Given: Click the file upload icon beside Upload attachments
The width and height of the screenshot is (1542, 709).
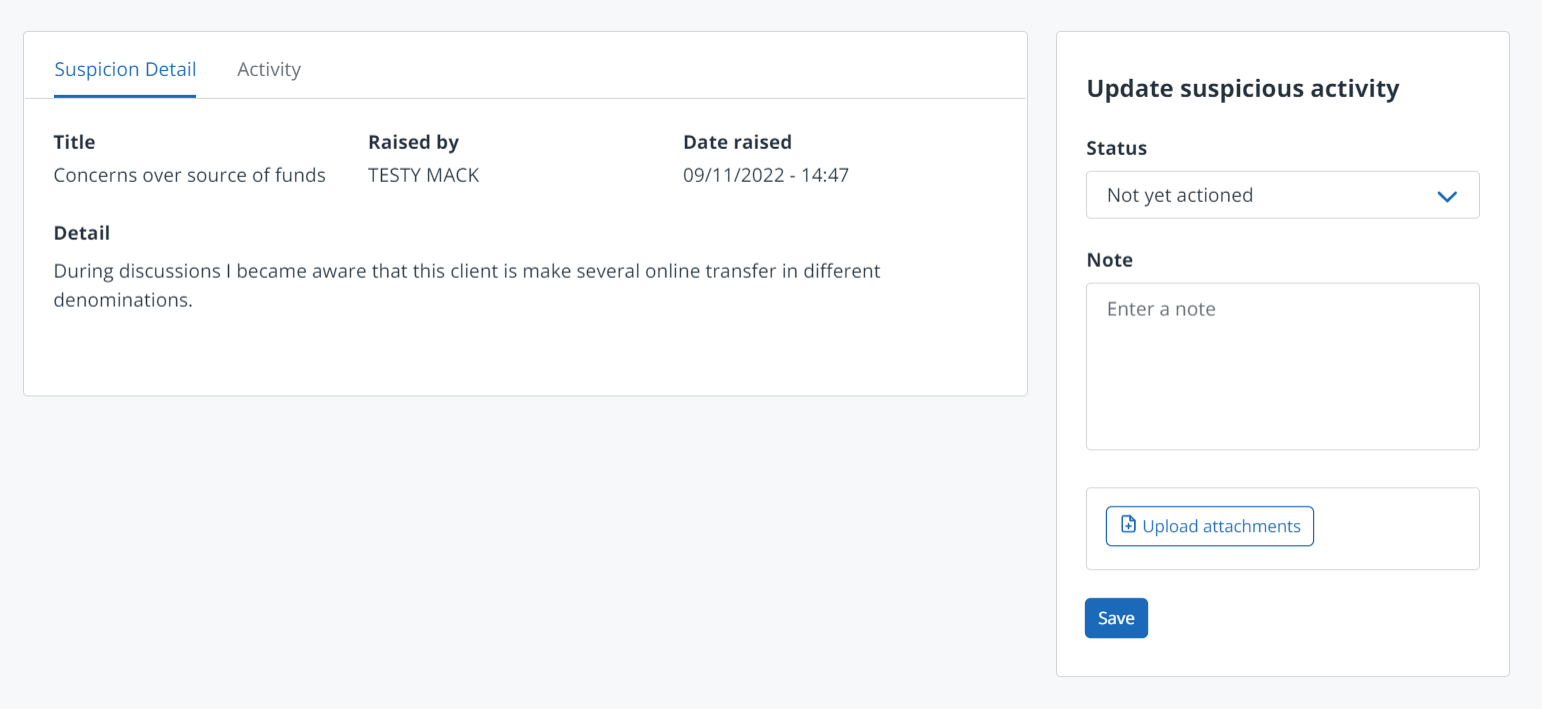Looking at the screenshot, I should [x=1128, y=525].
